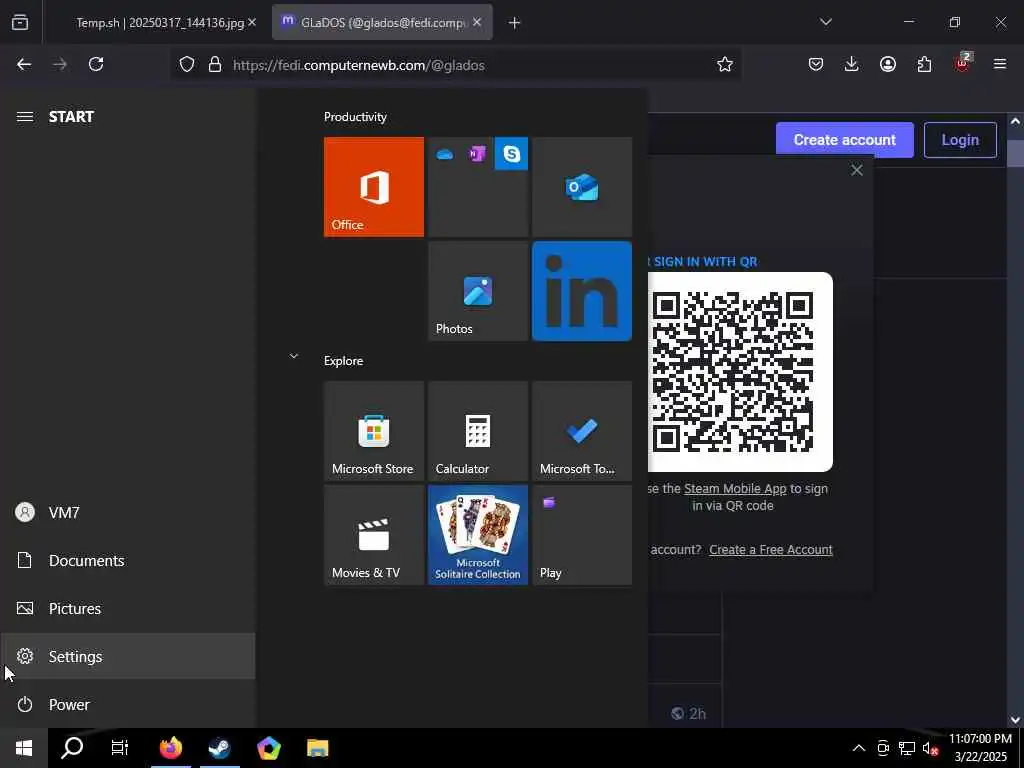Click the muted volume tray icon
This screenshot has height=768, width=1024.
pyautogui.click(x=930, y=748)
